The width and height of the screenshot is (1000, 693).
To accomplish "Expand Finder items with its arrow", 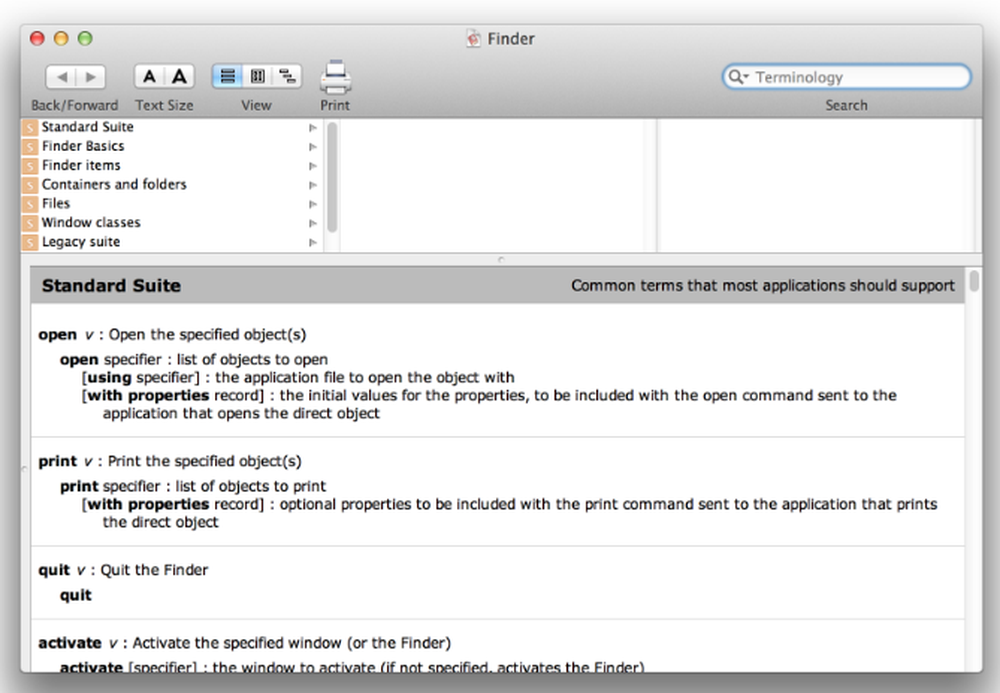I will [x=312, y=166].
